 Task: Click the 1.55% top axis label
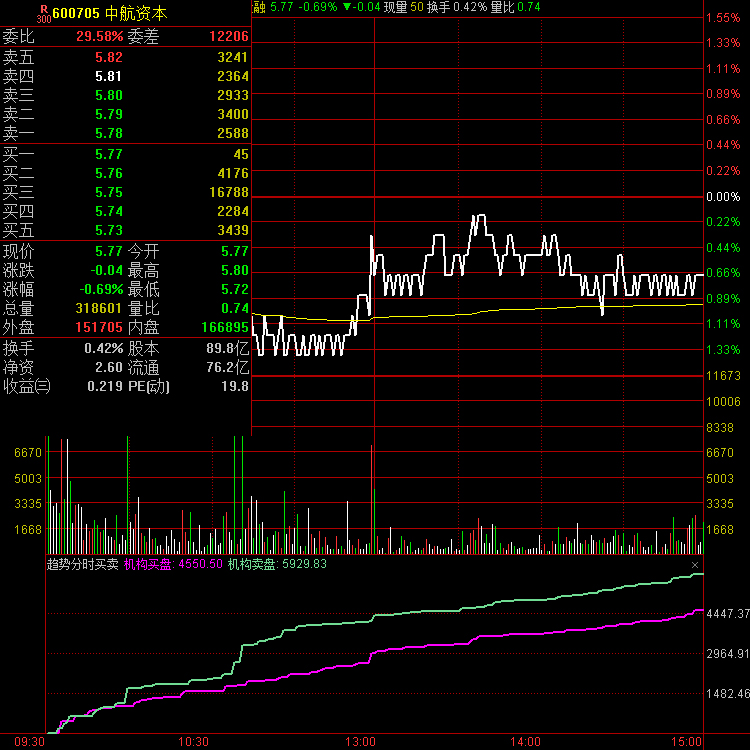click(723, 18)
